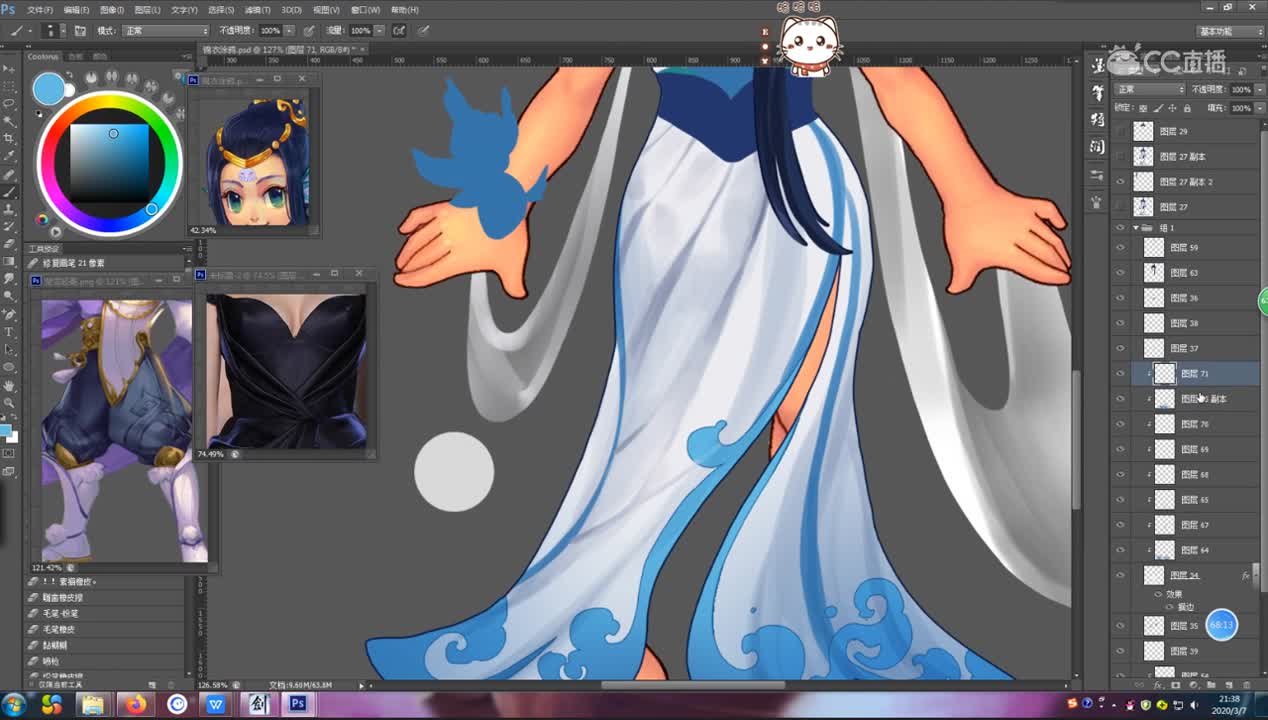Click the layer 71 thumbnail

1165,373
